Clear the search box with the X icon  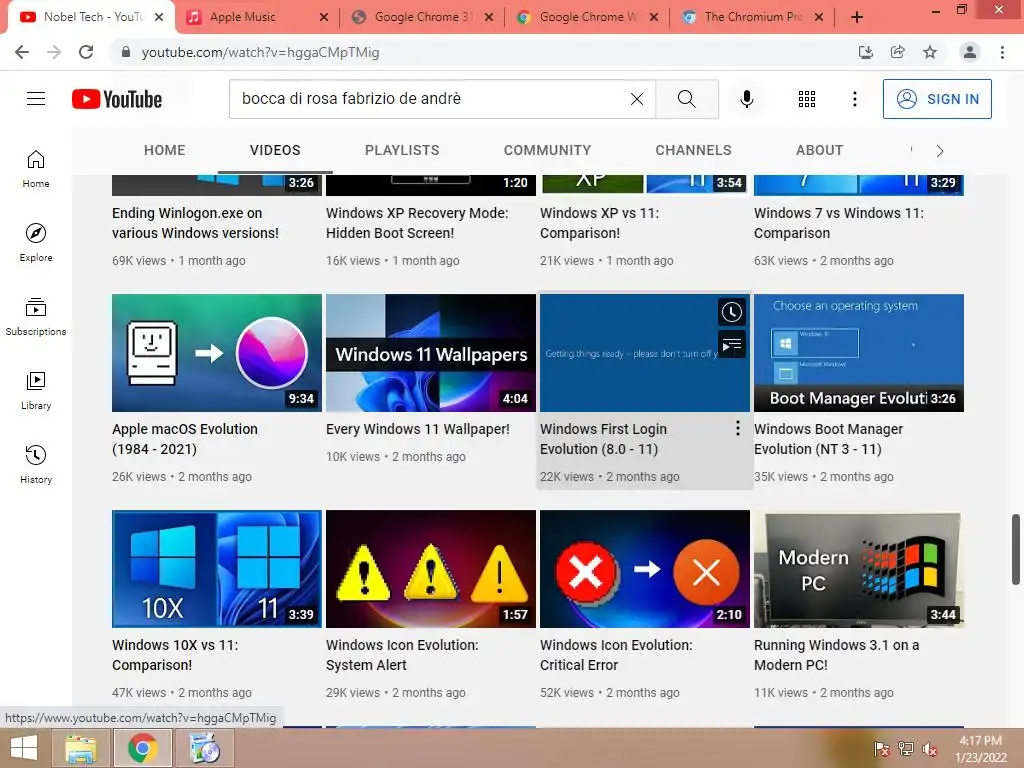[637, 99]
